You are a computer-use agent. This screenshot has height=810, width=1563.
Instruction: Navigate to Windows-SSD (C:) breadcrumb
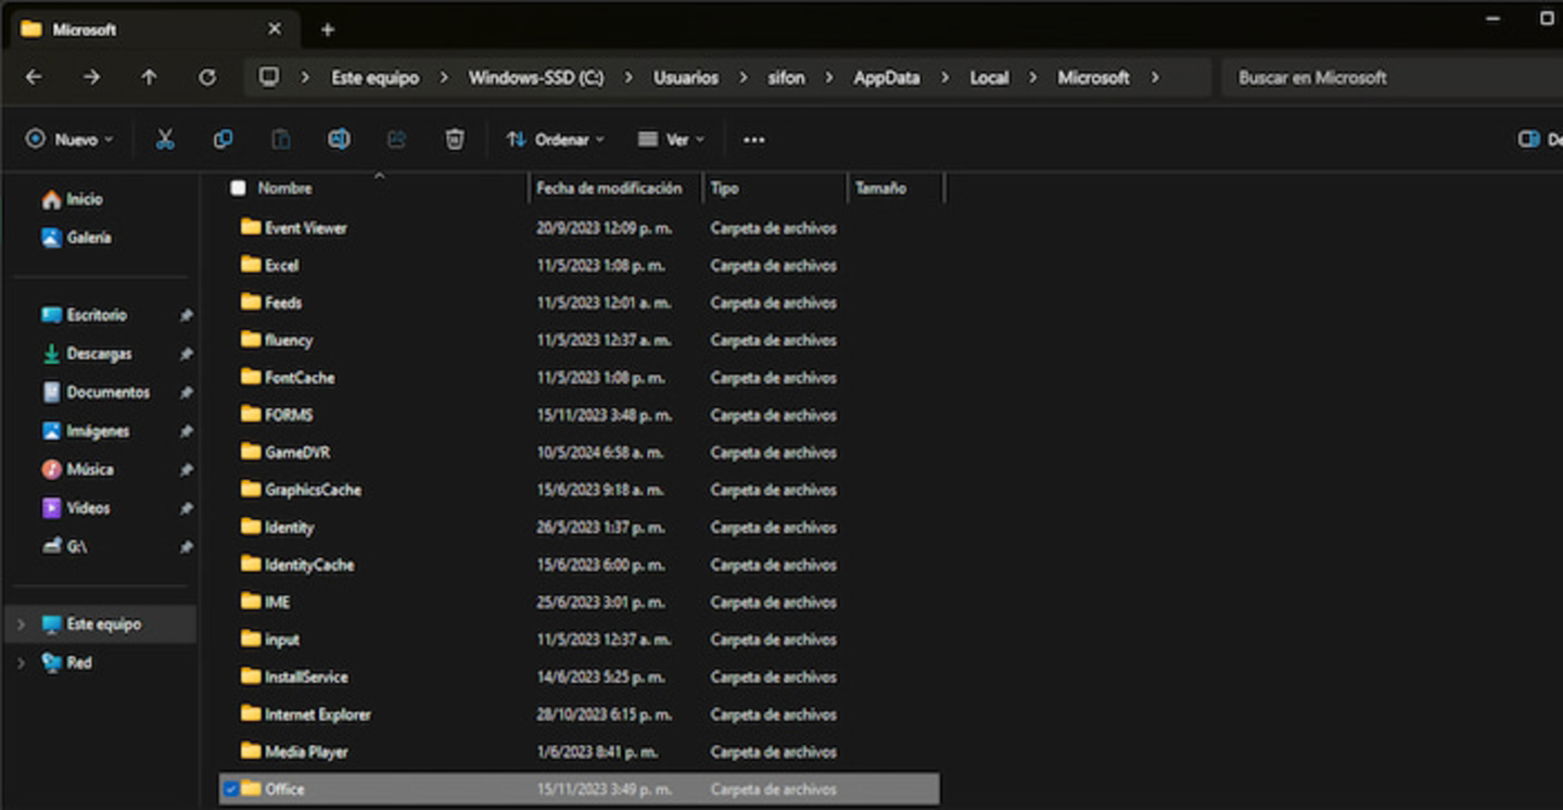tap(536, 77)
